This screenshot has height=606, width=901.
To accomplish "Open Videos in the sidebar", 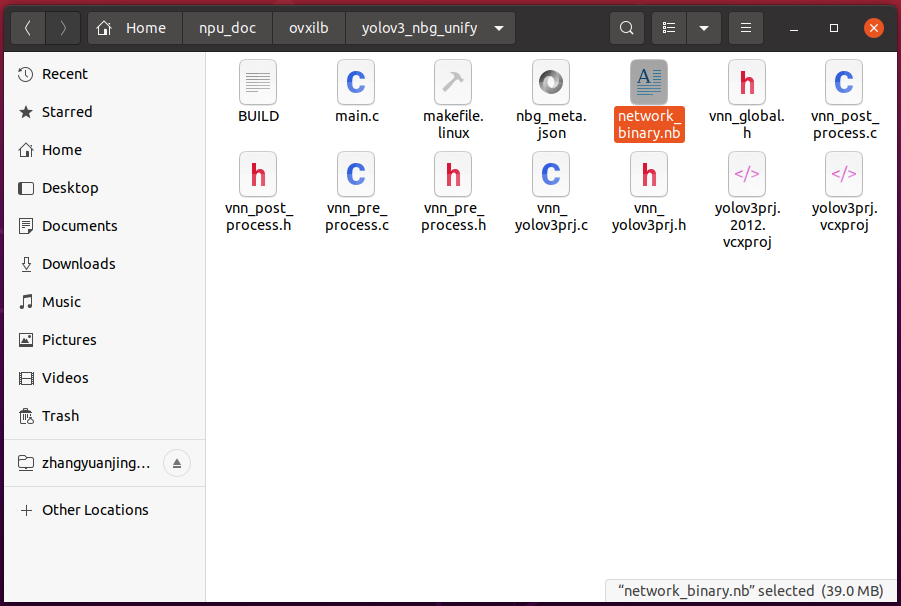I will (105, 377).
